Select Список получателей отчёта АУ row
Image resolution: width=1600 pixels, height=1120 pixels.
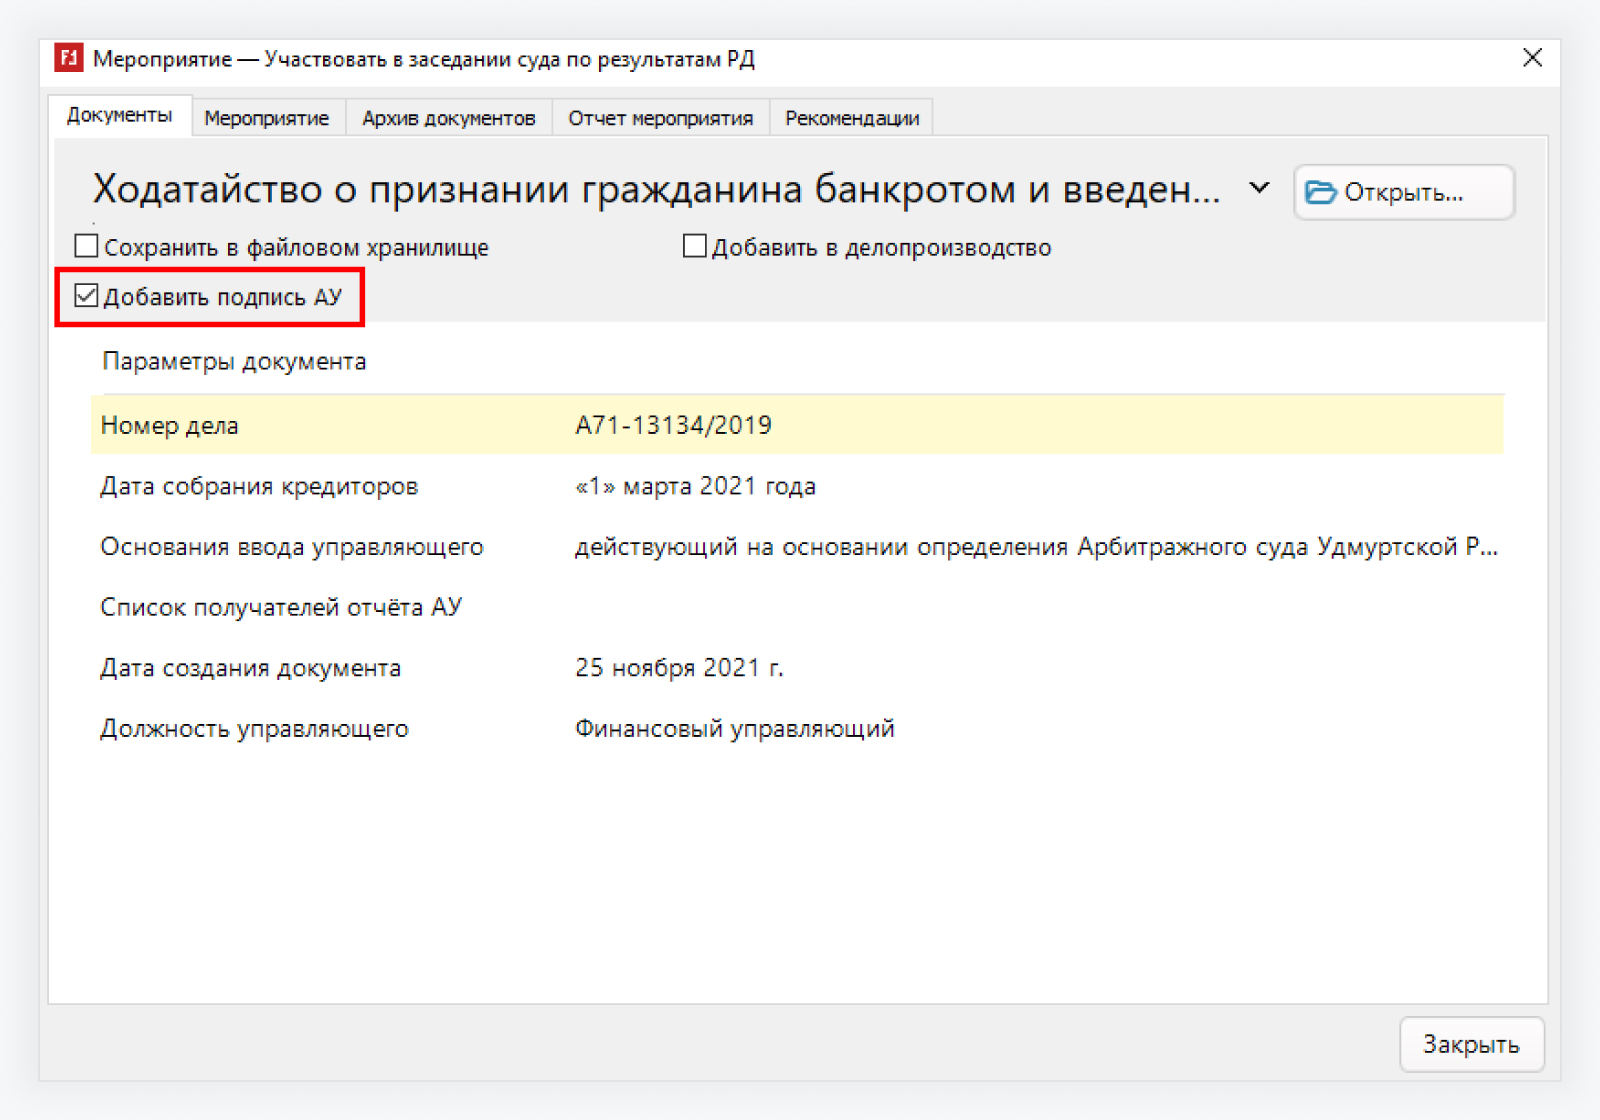click(x=797, y=607)
